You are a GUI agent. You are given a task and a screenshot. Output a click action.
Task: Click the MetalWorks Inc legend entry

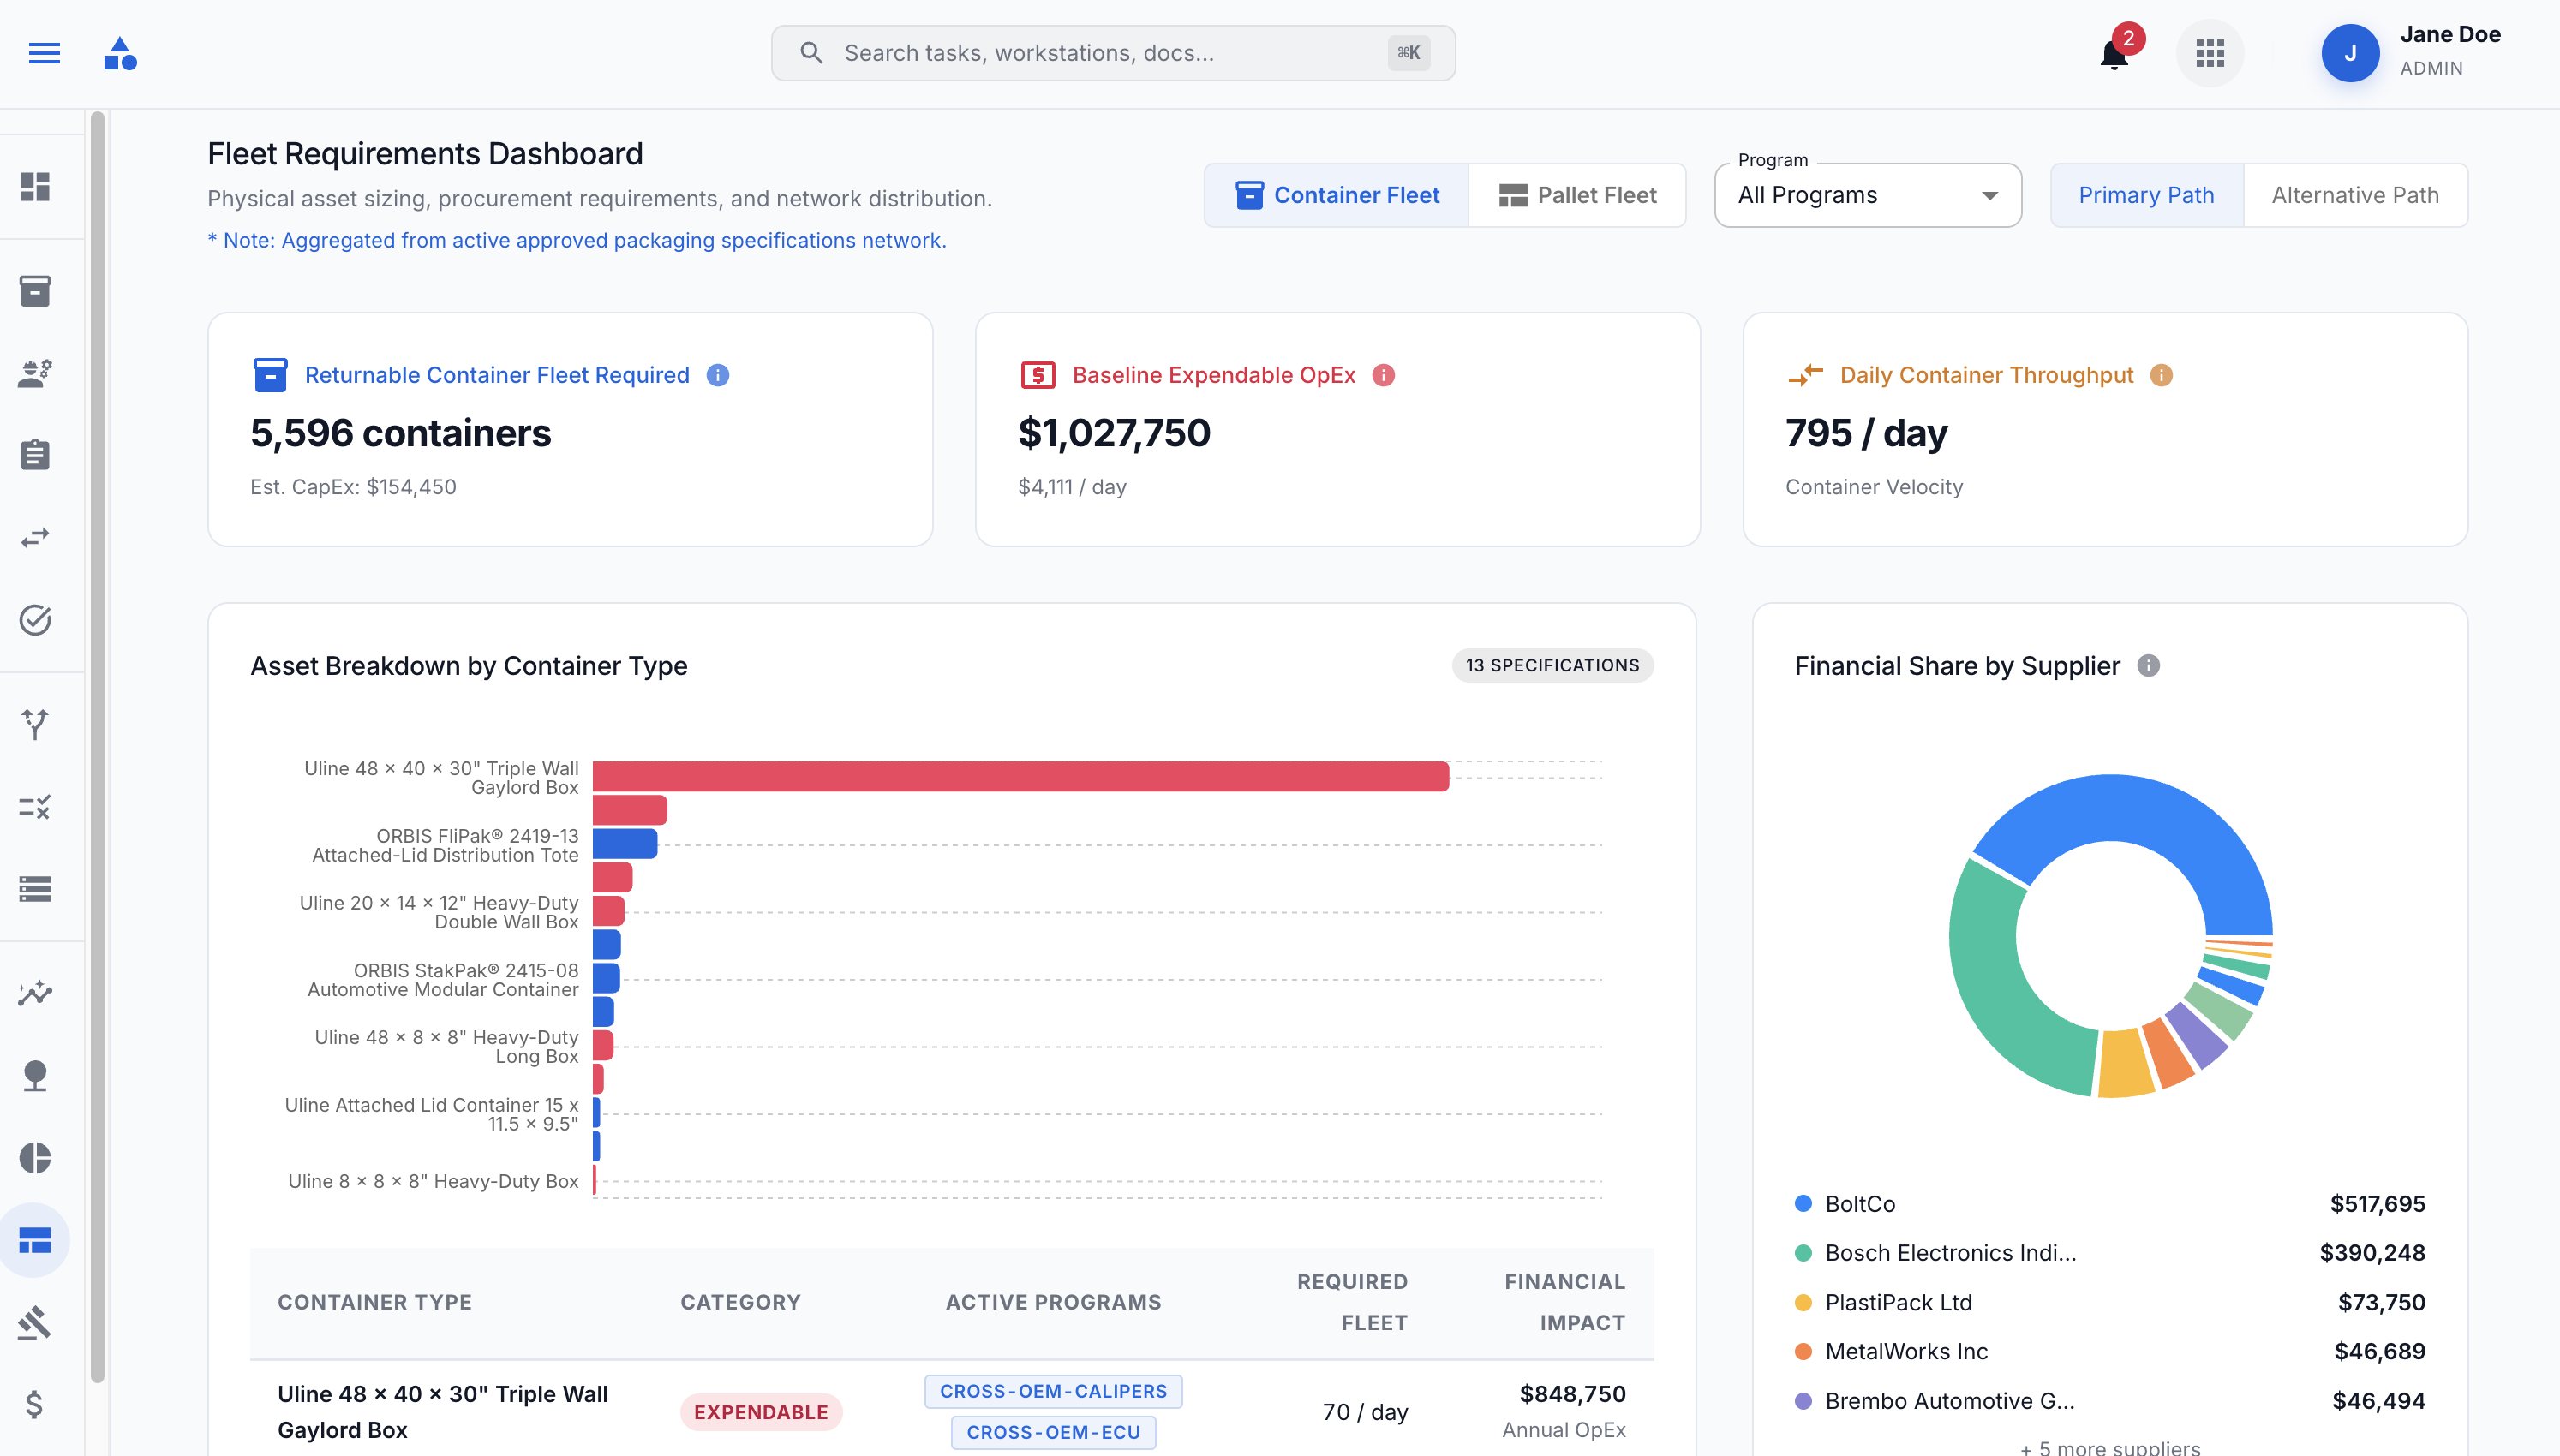pos(2110,1351)
